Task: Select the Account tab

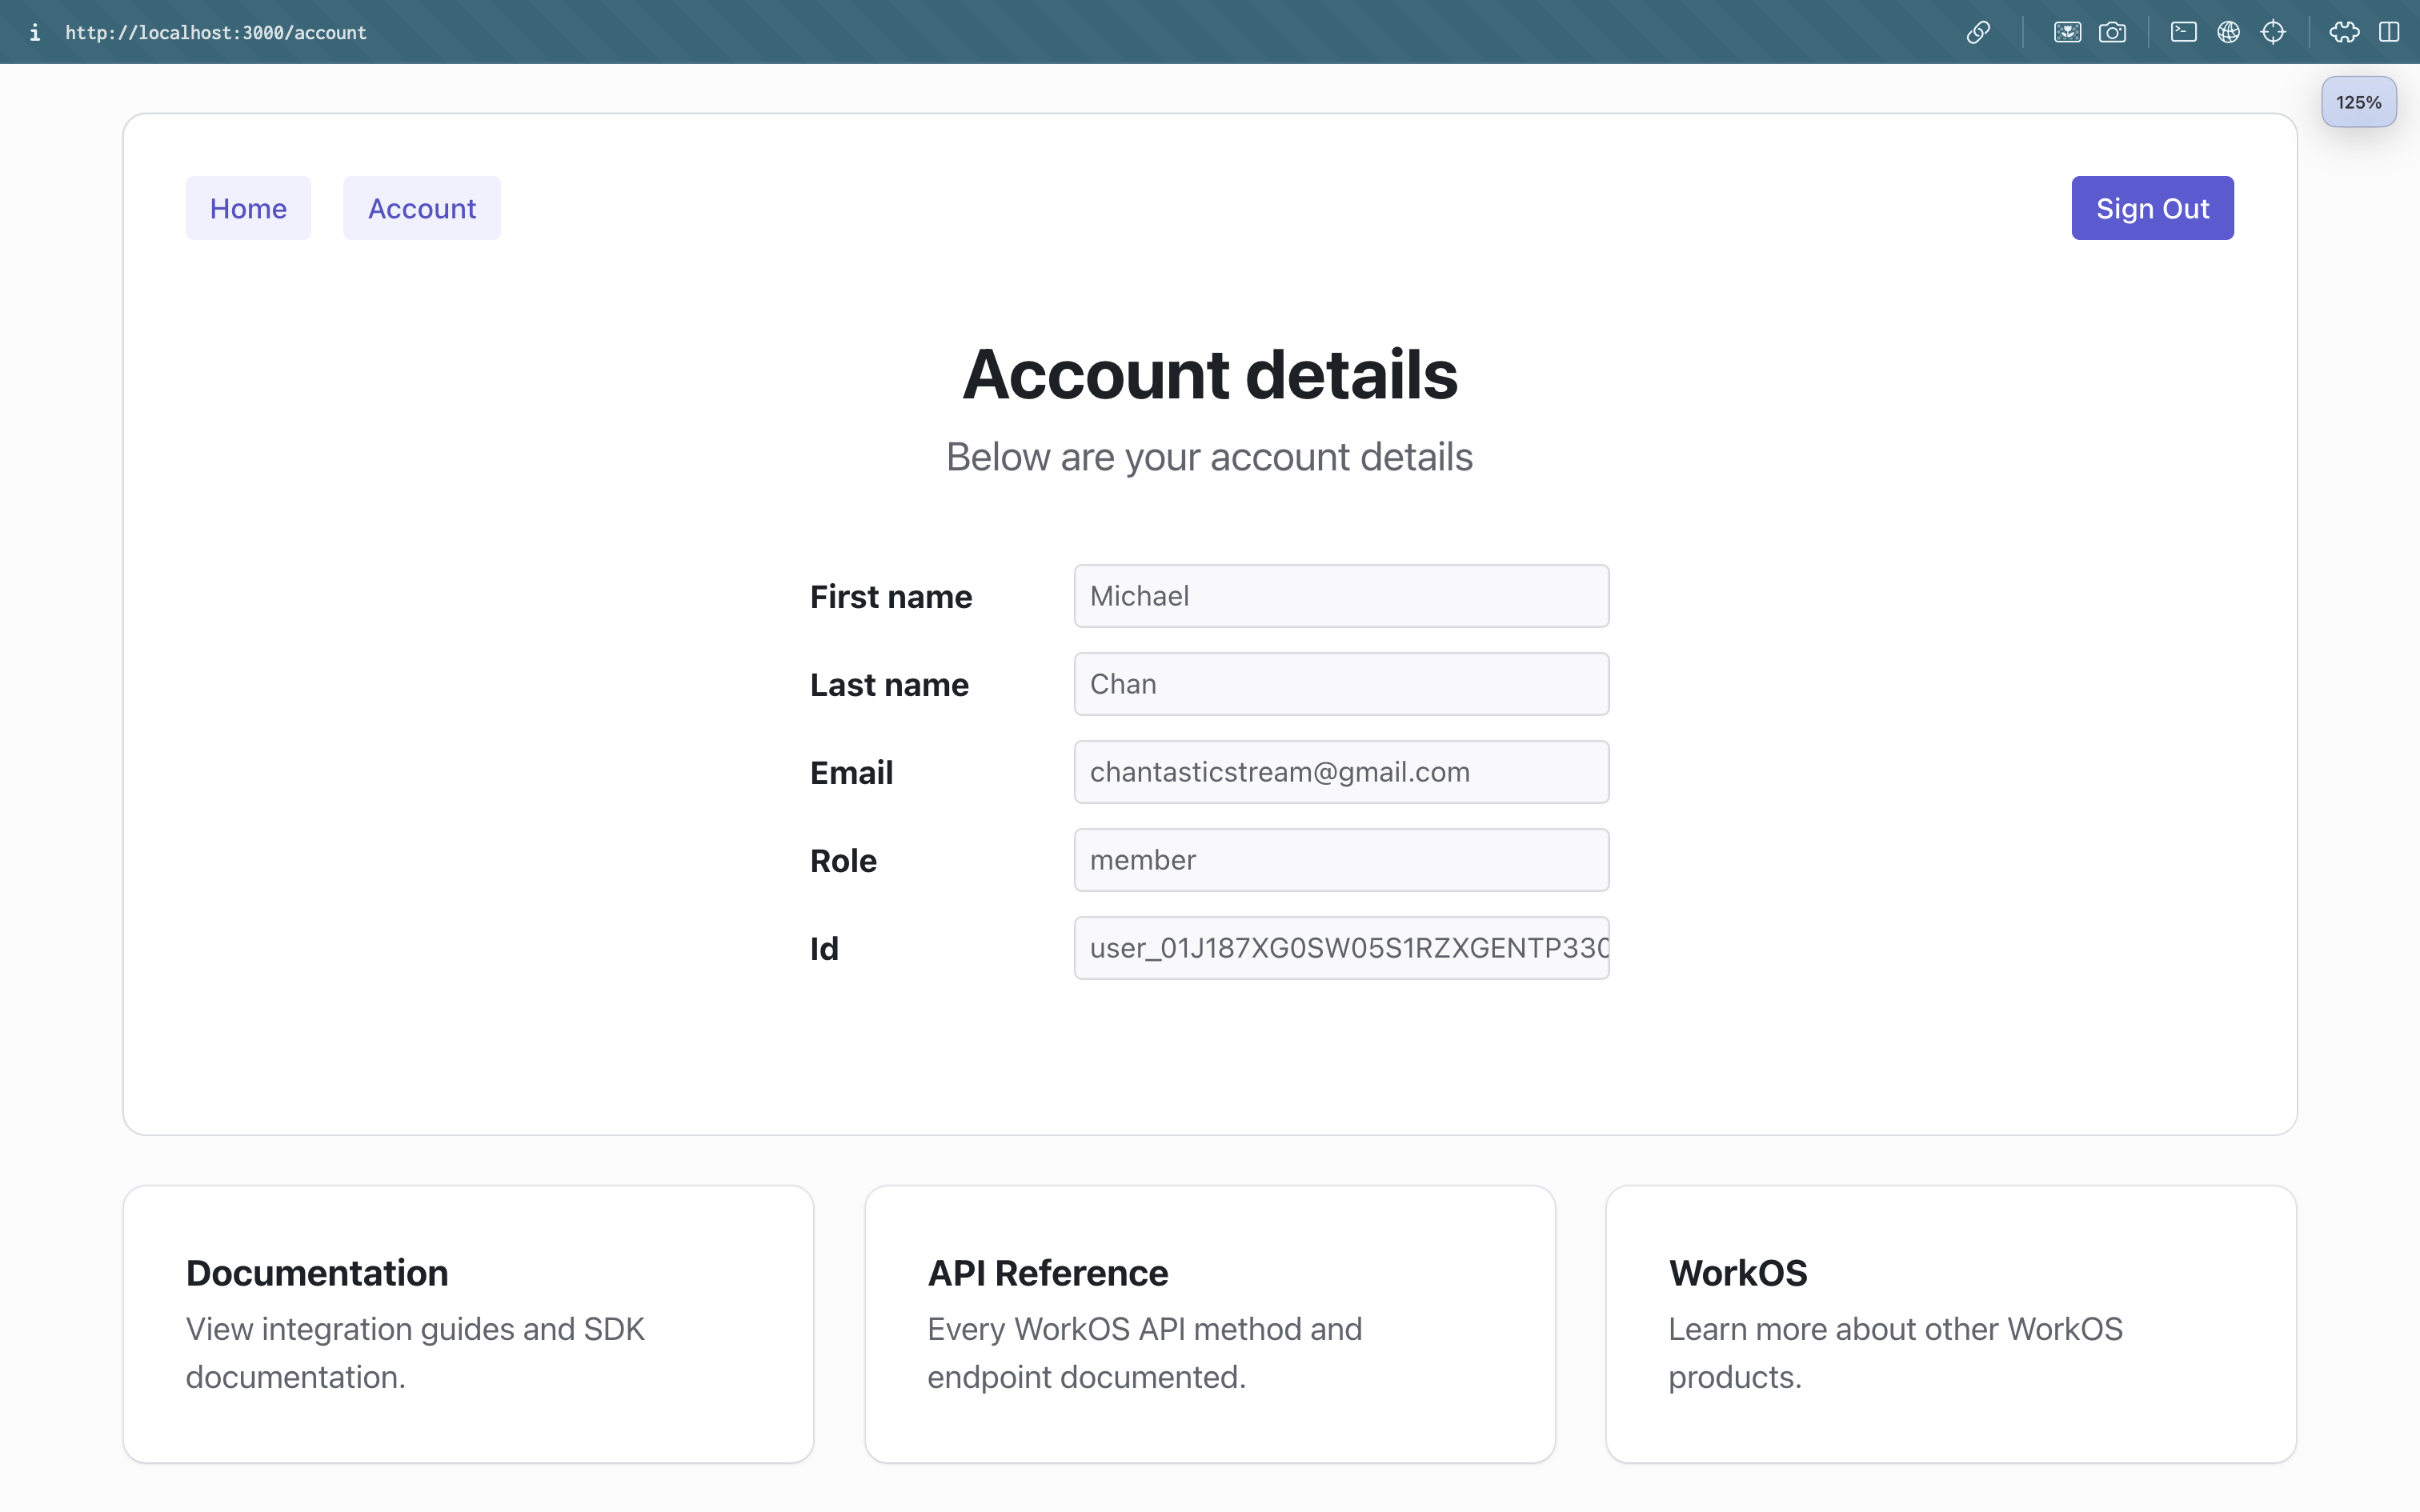Action: (x=422, y=207)
